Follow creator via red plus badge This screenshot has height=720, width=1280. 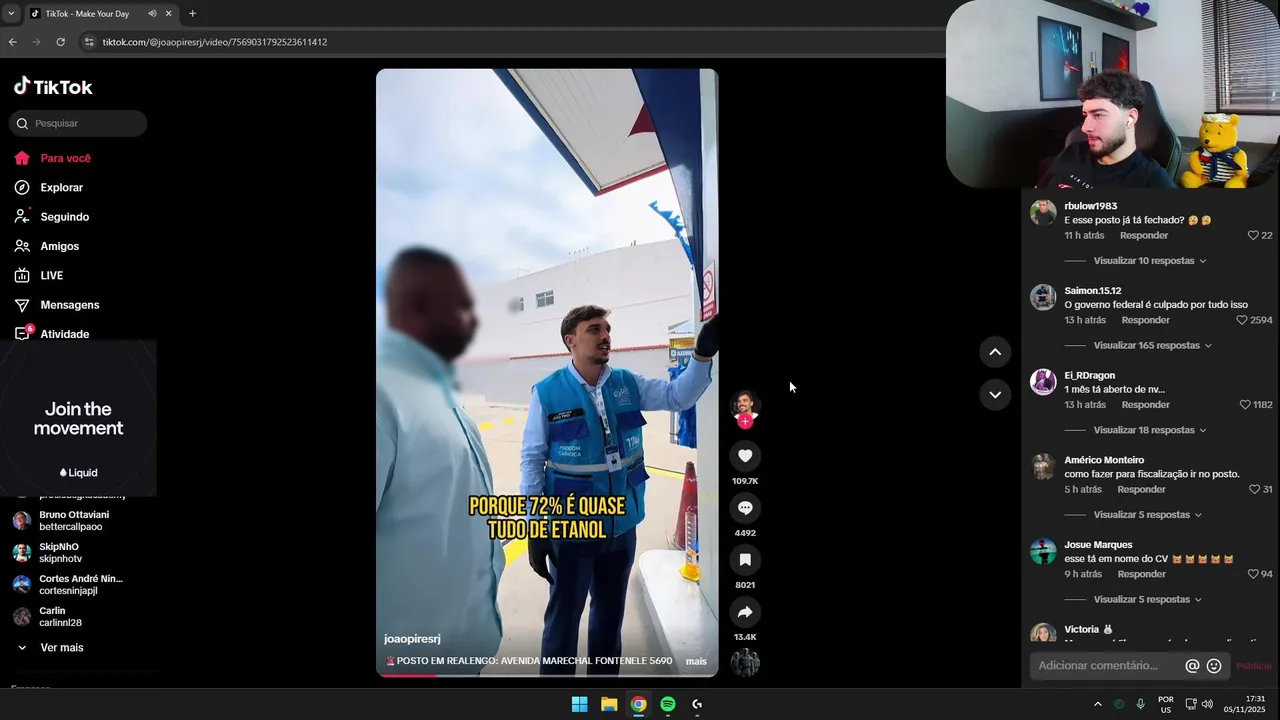click(745, 422)
